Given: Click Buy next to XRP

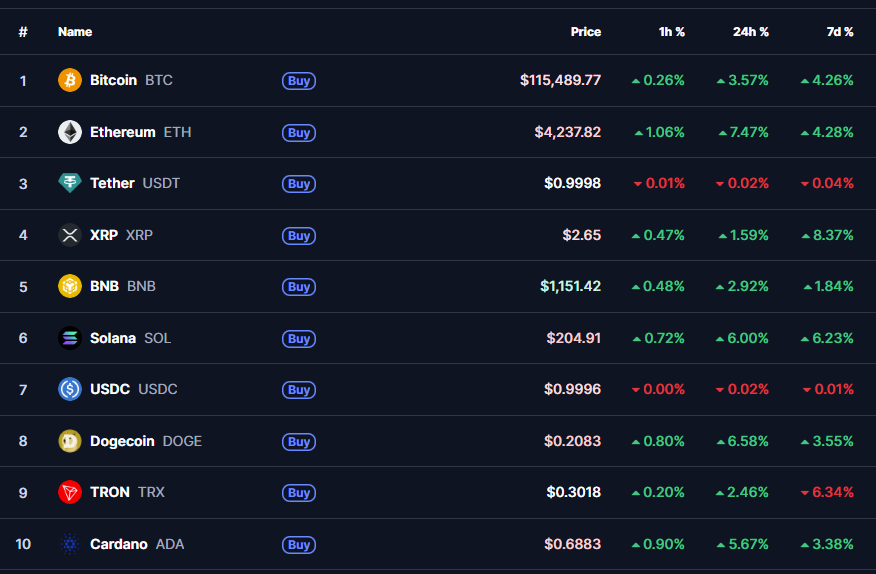Looking at the screenshot, I should (x=299, y=236).
